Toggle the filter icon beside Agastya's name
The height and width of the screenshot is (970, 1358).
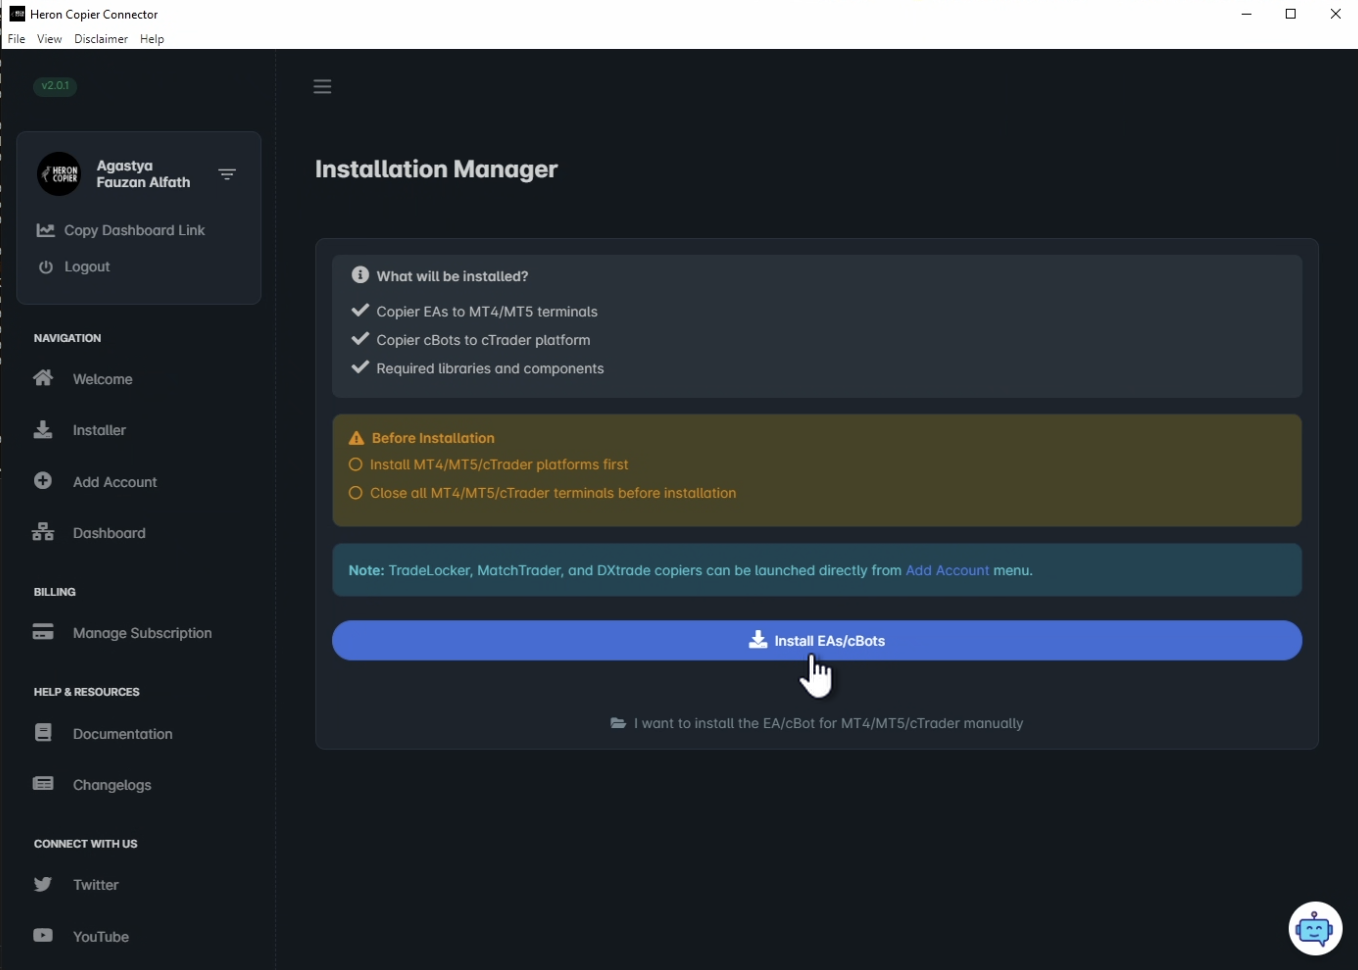point(227,173)
